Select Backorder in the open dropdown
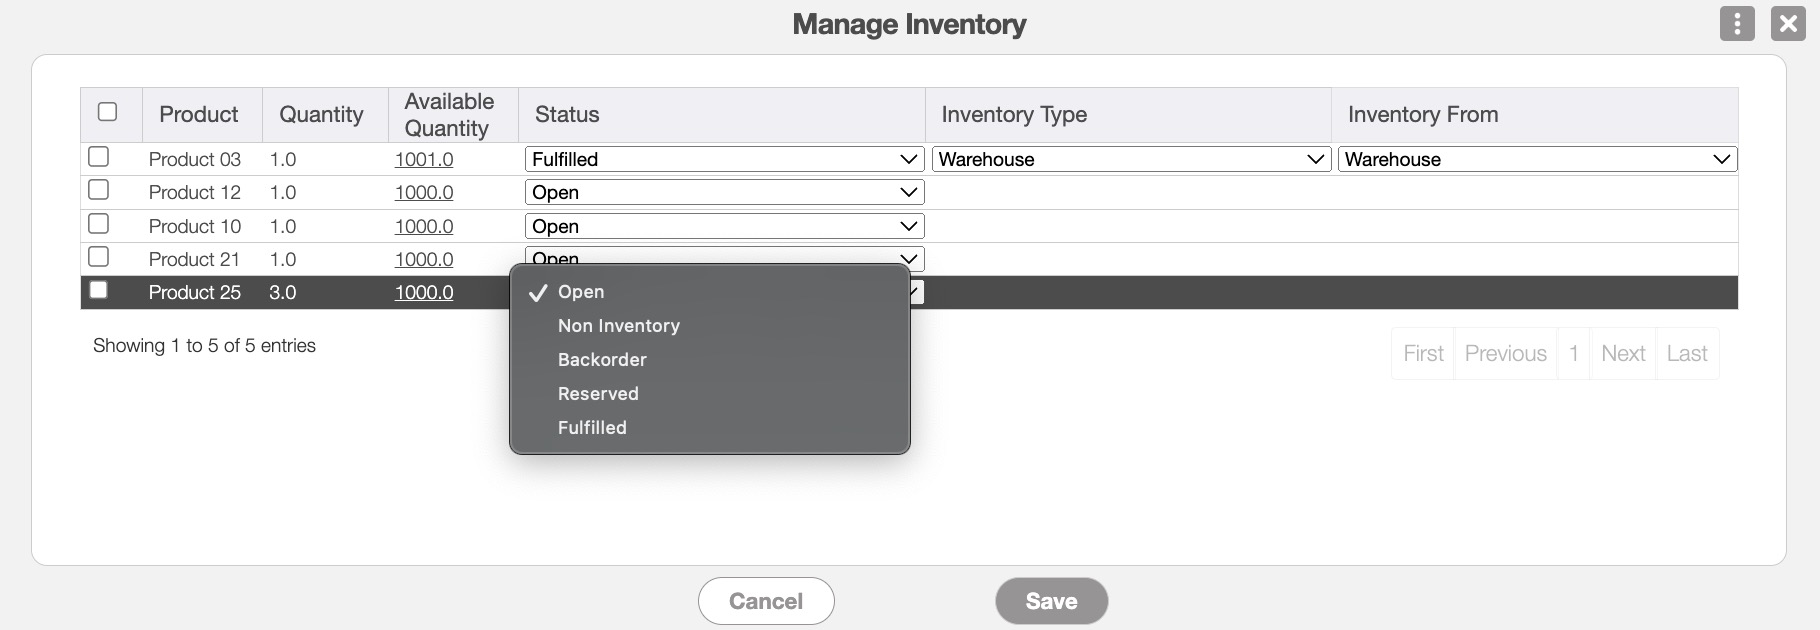 (x=602, y=360)
